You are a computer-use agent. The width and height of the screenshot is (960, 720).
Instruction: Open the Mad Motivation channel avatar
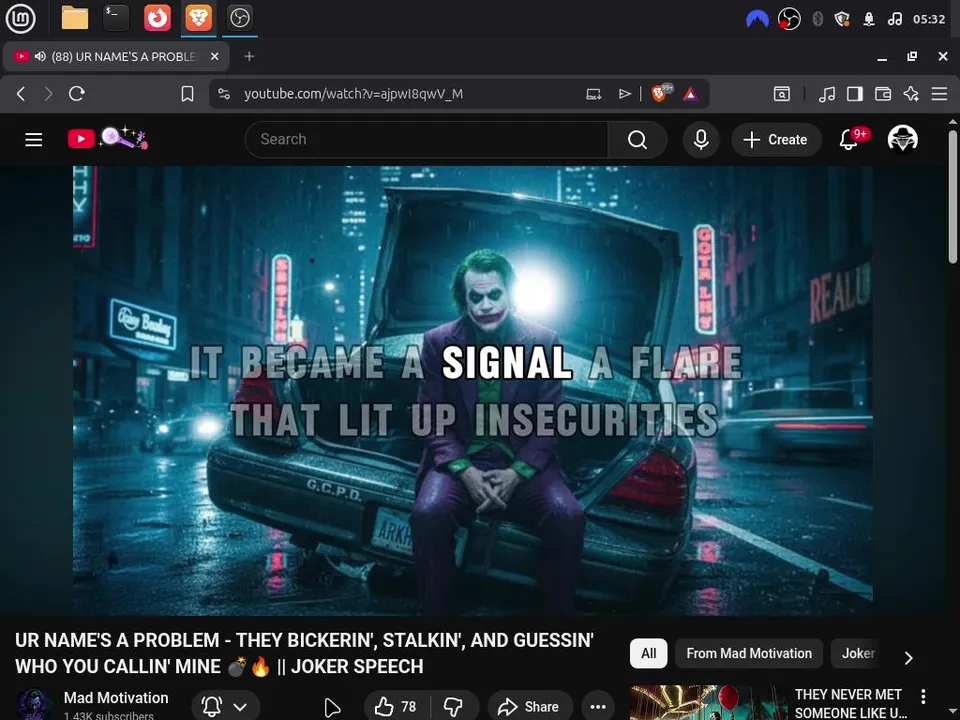[x=34, y=705]
